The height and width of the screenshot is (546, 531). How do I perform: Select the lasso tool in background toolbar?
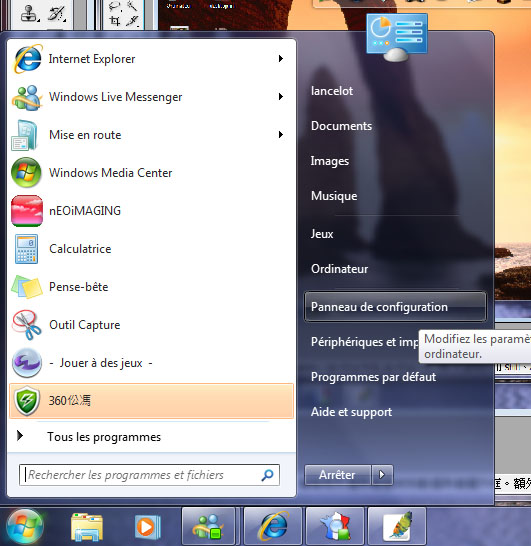pos(115,6)
